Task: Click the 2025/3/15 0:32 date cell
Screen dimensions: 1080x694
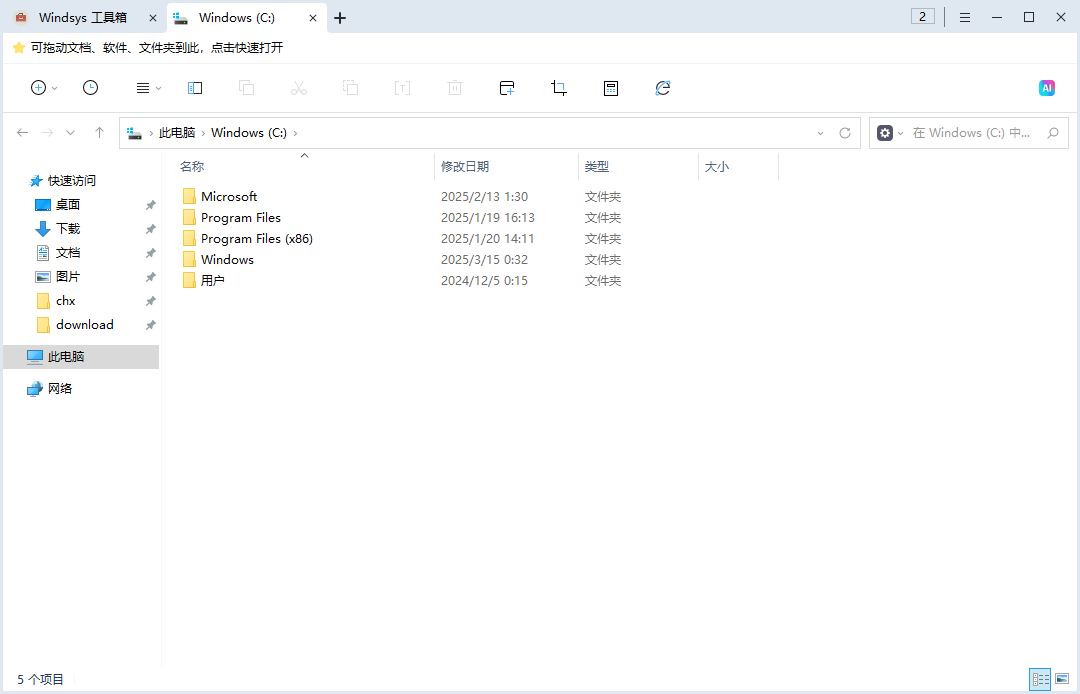Action: pyautogui.click(x=484, y=260)
